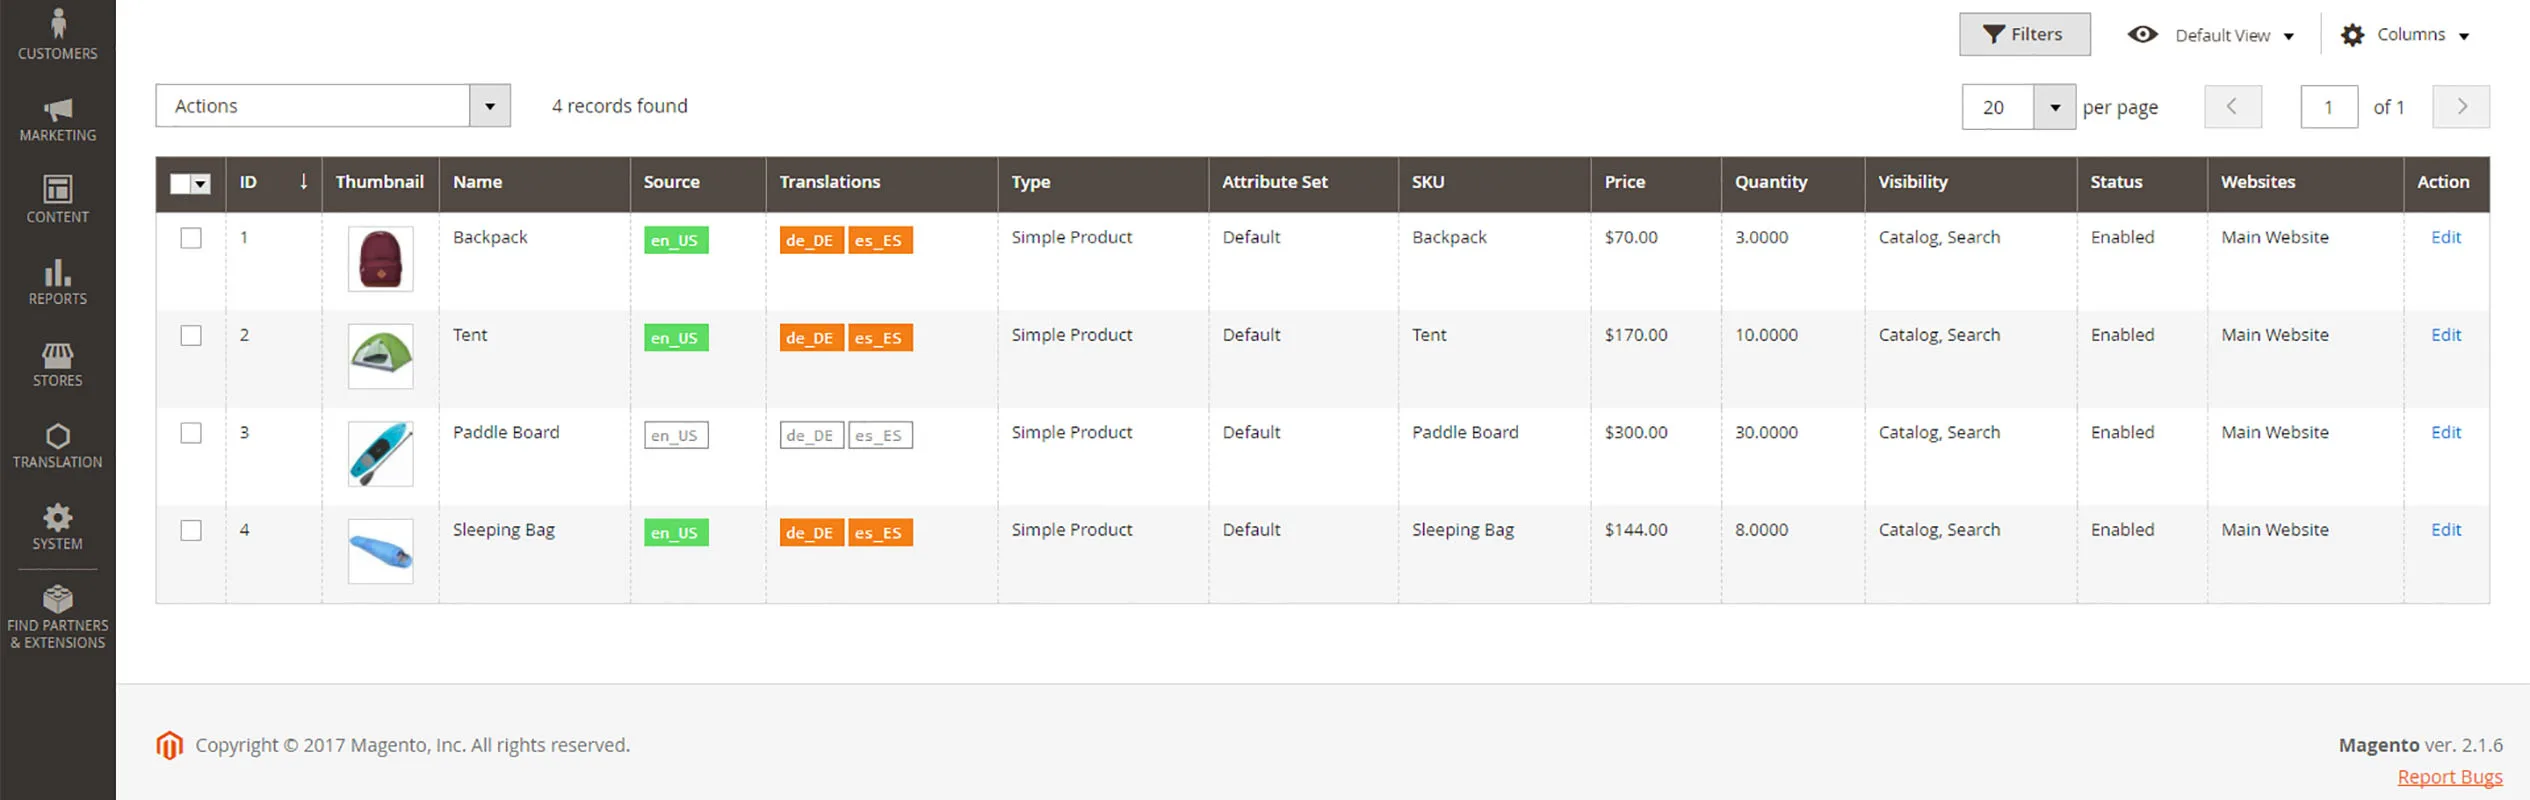Image resolution: width=2530 pixels, height=800 pixels.
Task: Click the Filters button
Action: pos(2023,35)
